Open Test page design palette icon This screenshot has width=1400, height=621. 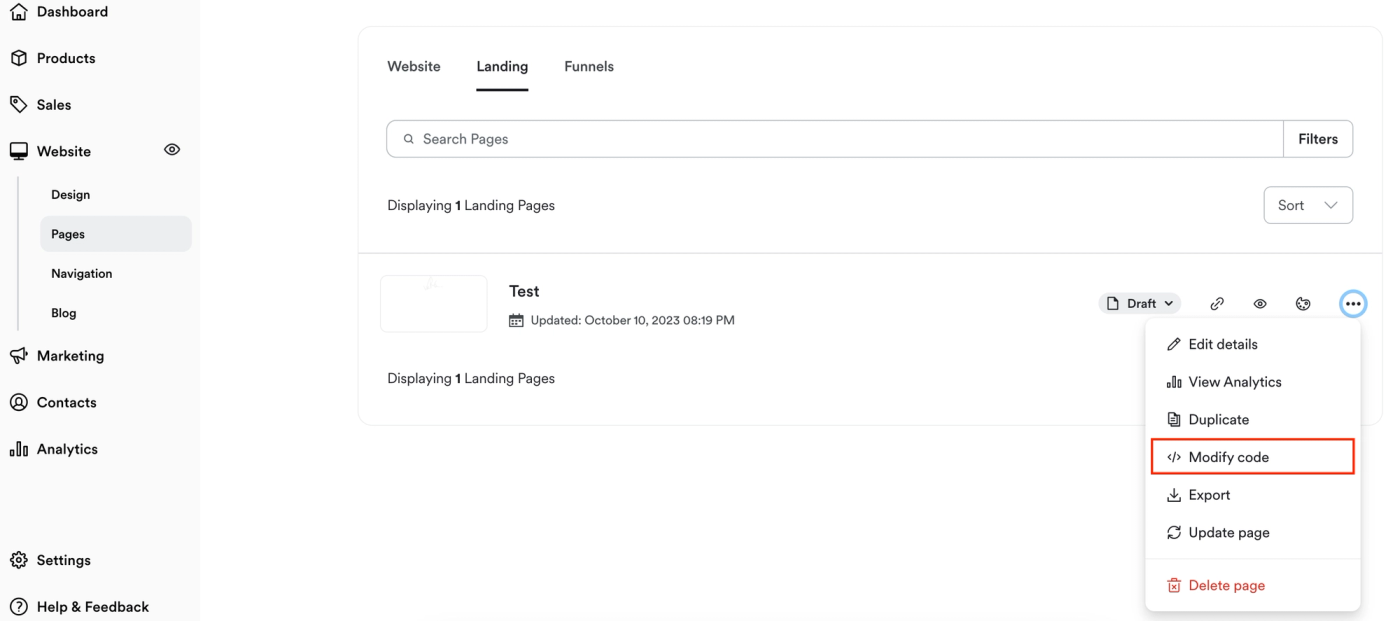tap(1303, 304)
